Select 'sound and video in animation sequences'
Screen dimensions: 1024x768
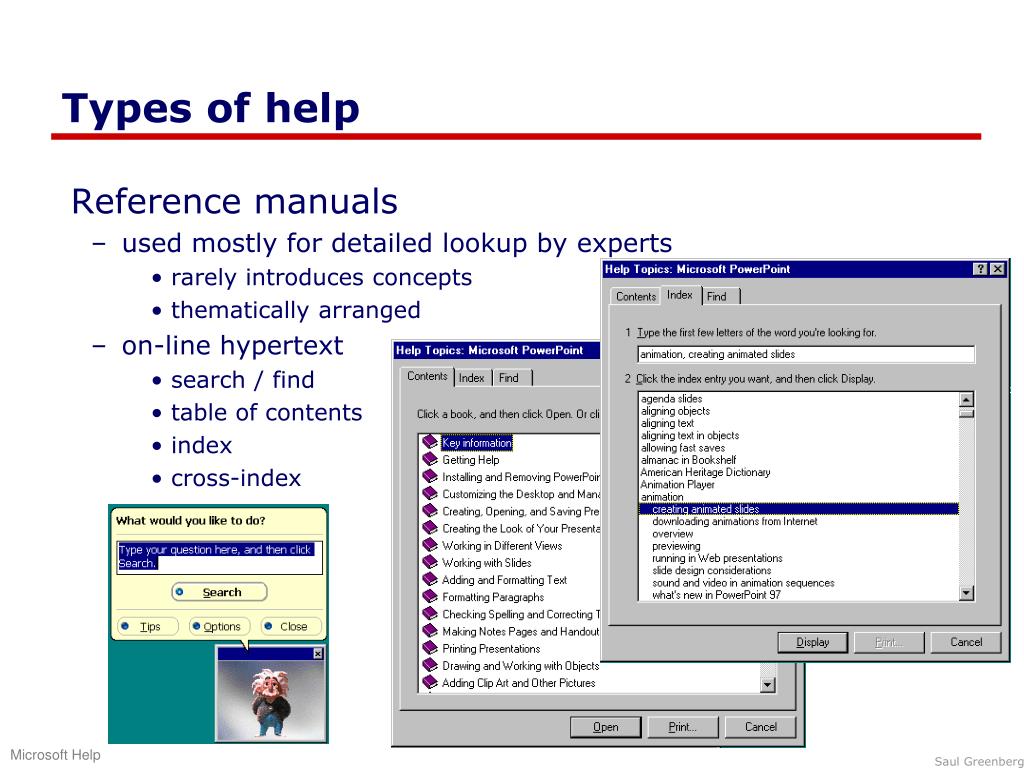[743, 583]
